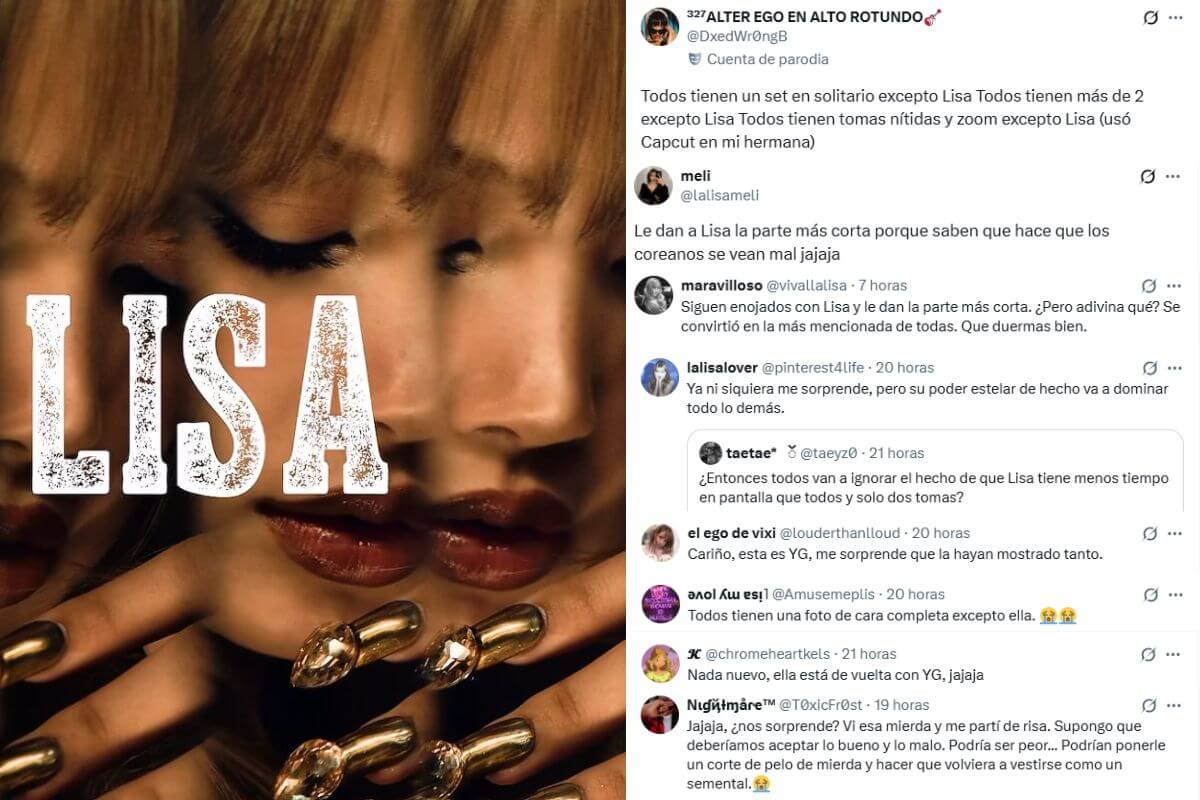Open meli's profile avatar
1200x800 pixels.
coord(653,186)
